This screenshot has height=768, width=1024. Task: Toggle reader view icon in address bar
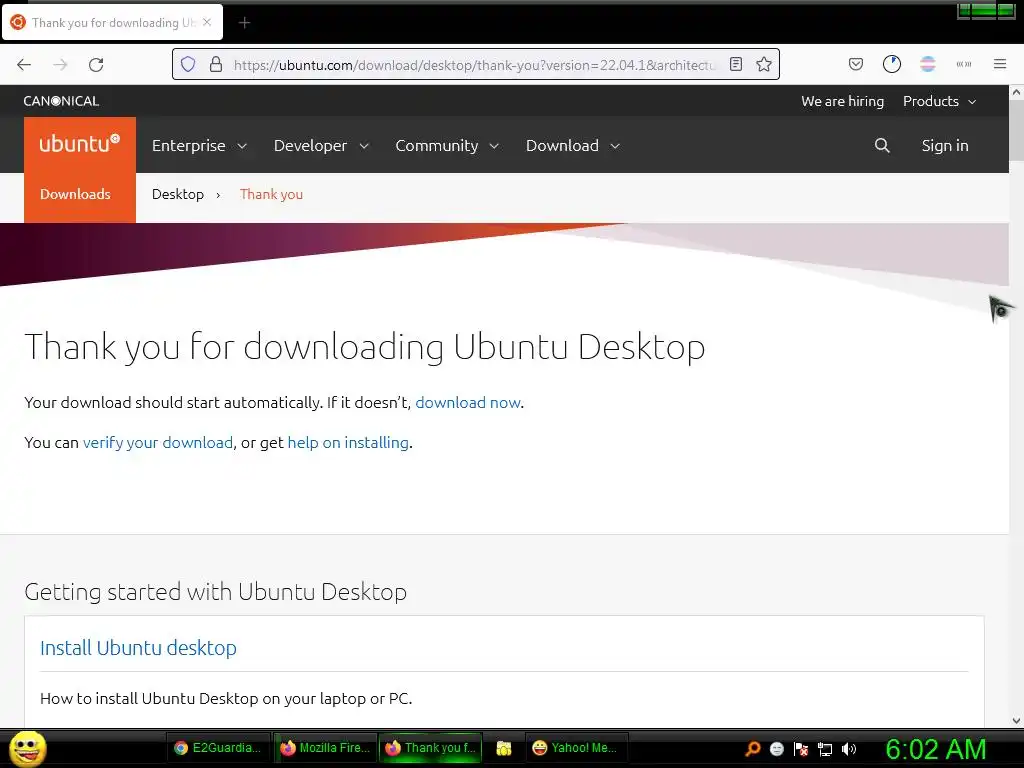[x=736, y=64]
